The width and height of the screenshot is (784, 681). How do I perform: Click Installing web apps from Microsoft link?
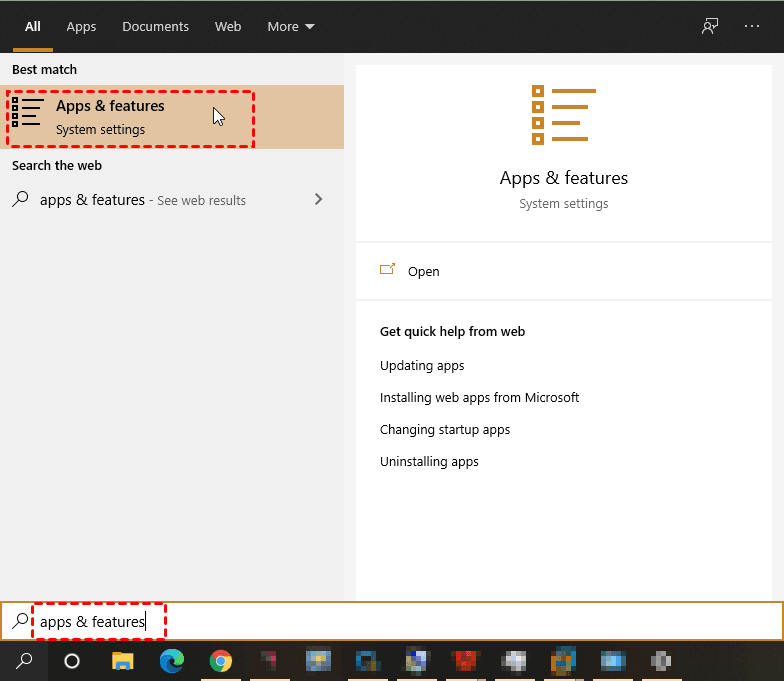(x=479, y=397)
